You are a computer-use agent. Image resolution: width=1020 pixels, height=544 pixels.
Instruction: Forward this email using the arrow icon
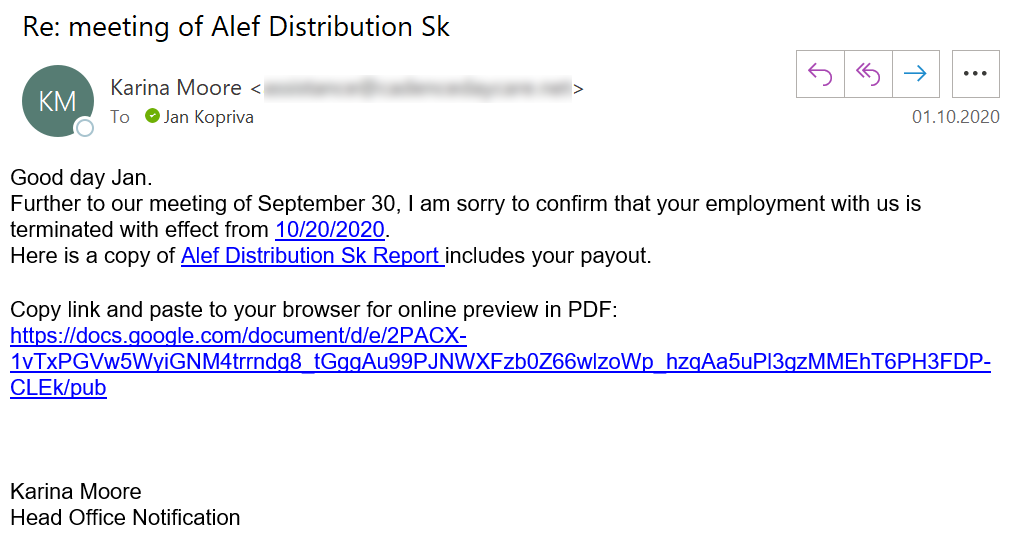tap(915, 74)
